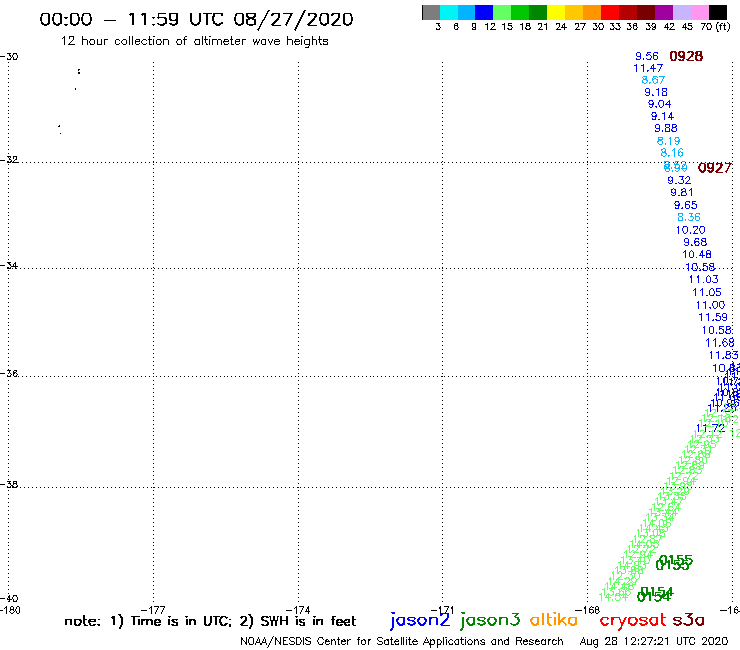Click the NOAA/NESDIS credit line
The height and width of the screenshot is (650, 740).
[x=402, y=641]
